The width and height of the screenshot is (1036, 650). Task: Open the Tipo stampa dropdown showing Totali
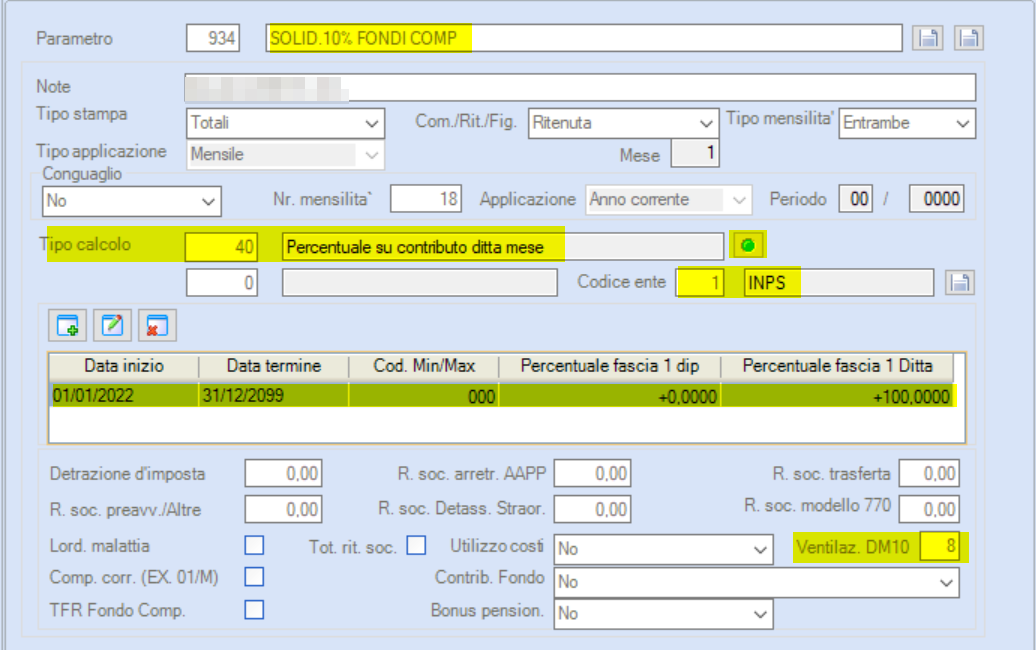coord(285,123)
